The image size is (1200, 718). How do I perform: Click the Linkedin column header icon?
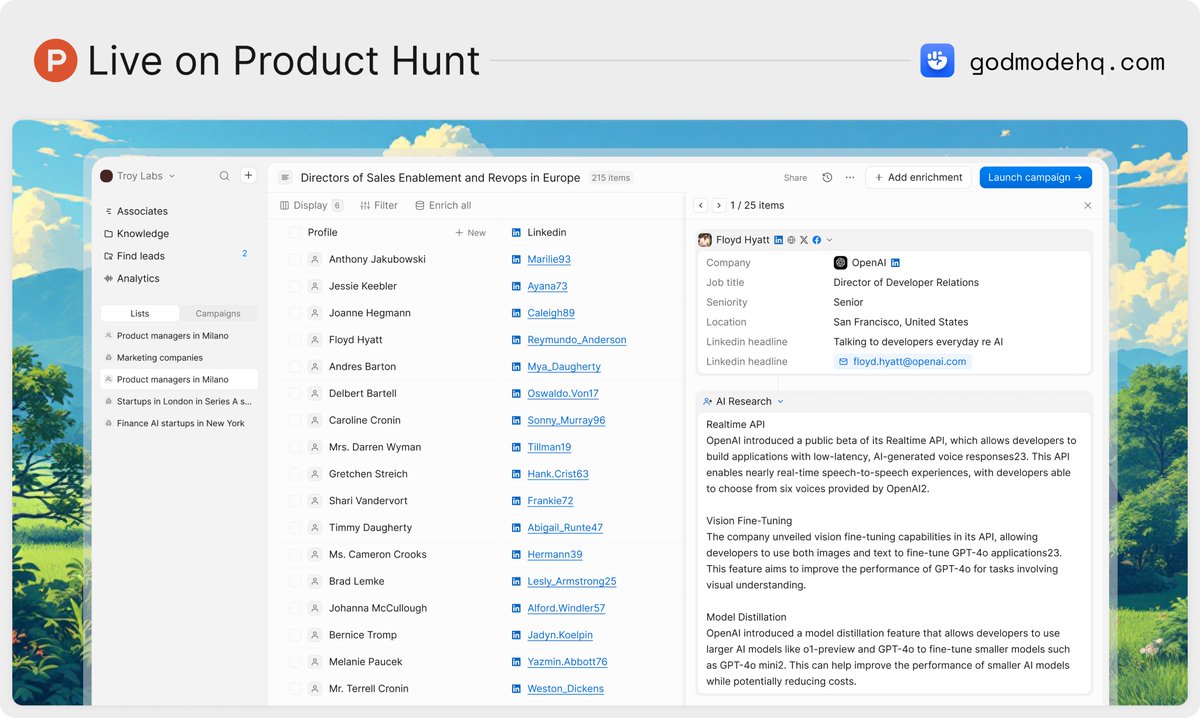tap(516, 232)
